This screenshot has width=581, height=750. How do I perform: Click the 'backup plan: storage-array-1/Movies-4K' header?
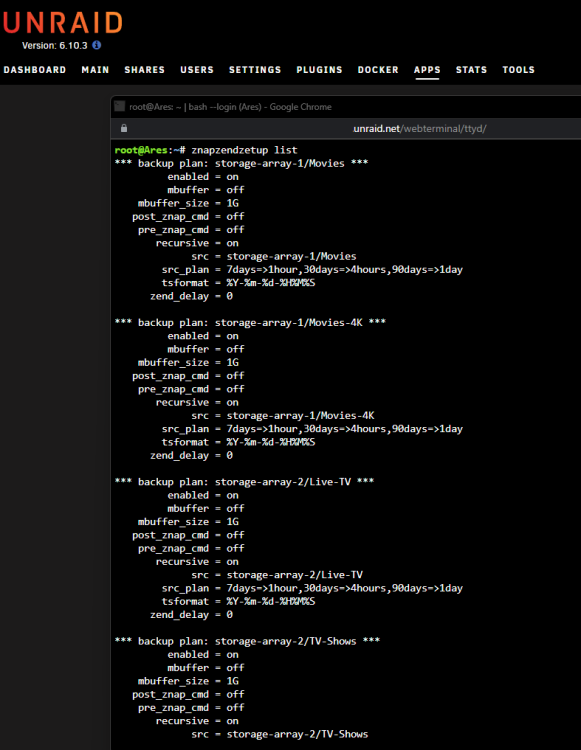point(250,323)
